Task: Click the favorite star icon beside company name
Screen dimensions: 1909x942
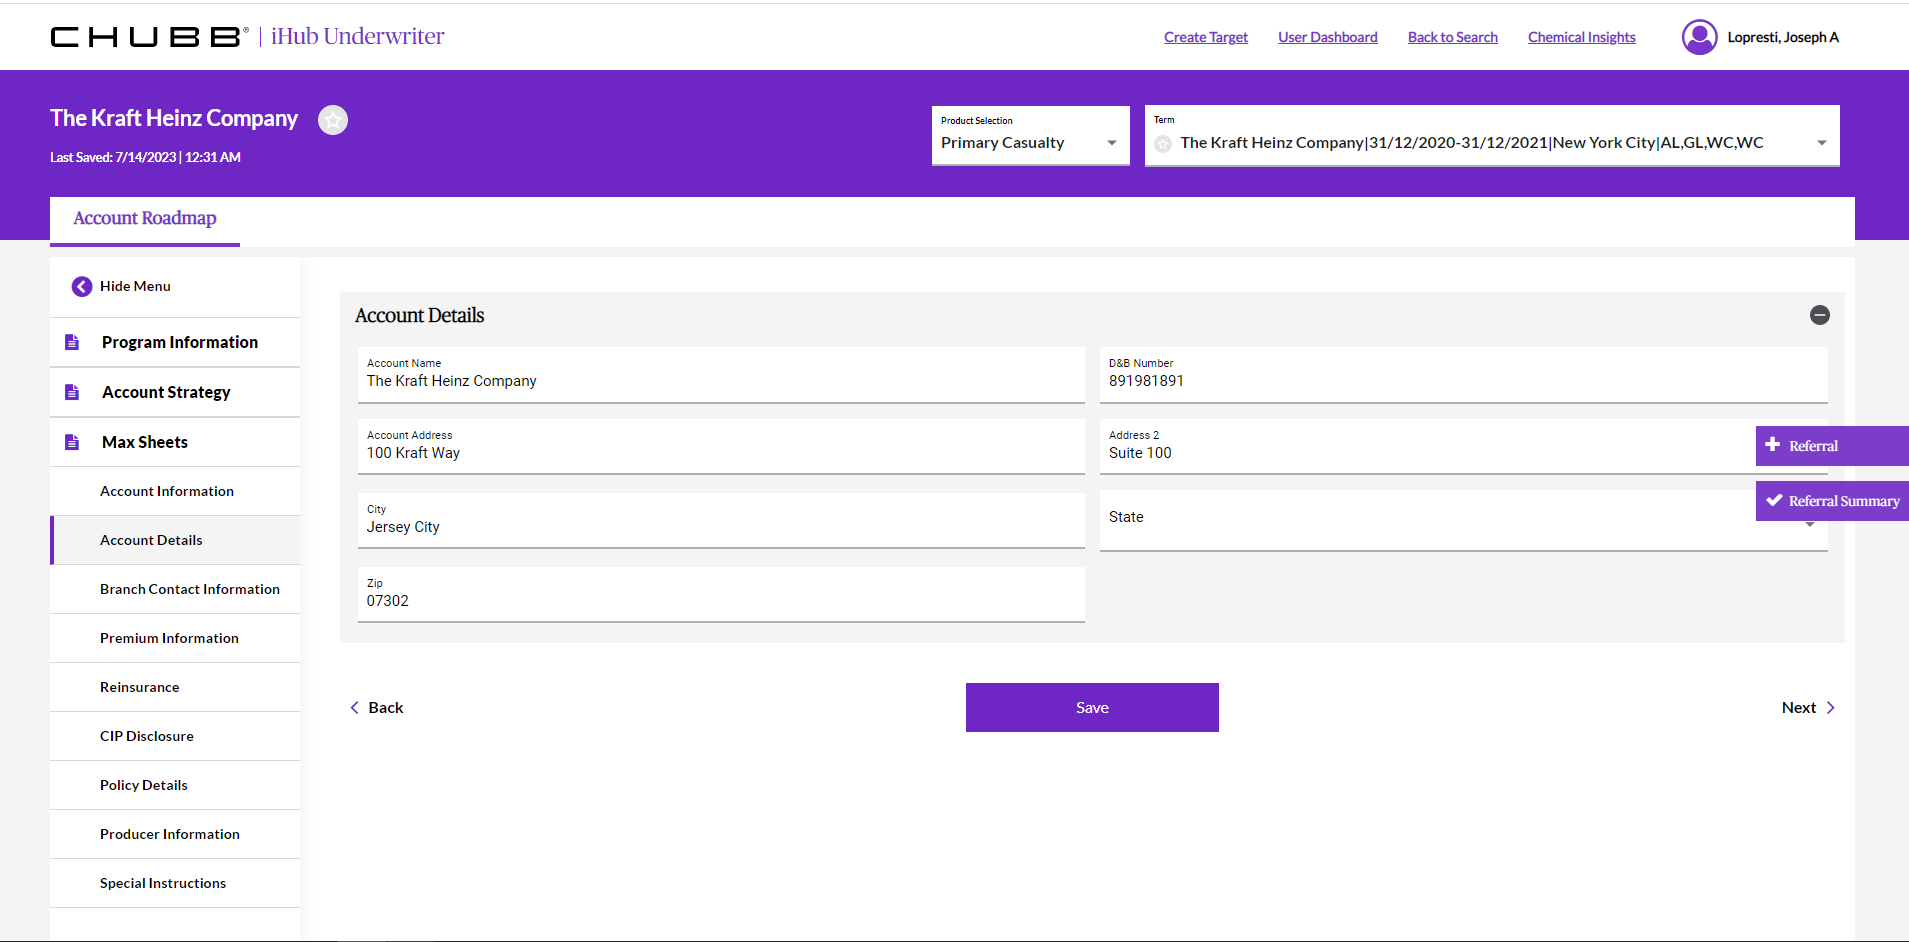Action: [x=333, y=120]
